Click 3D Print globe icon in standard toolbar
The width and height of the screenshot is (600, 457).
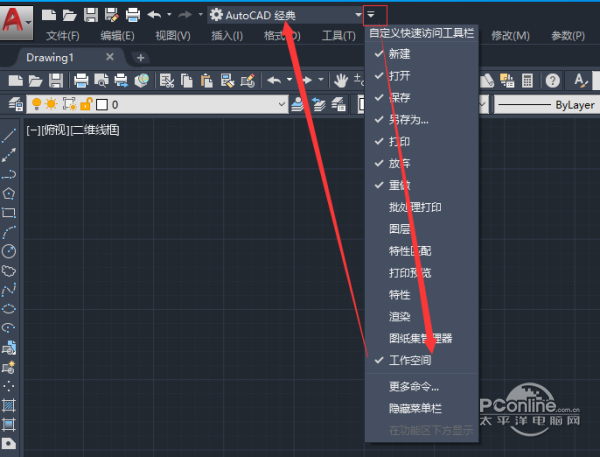click(142, 81)
